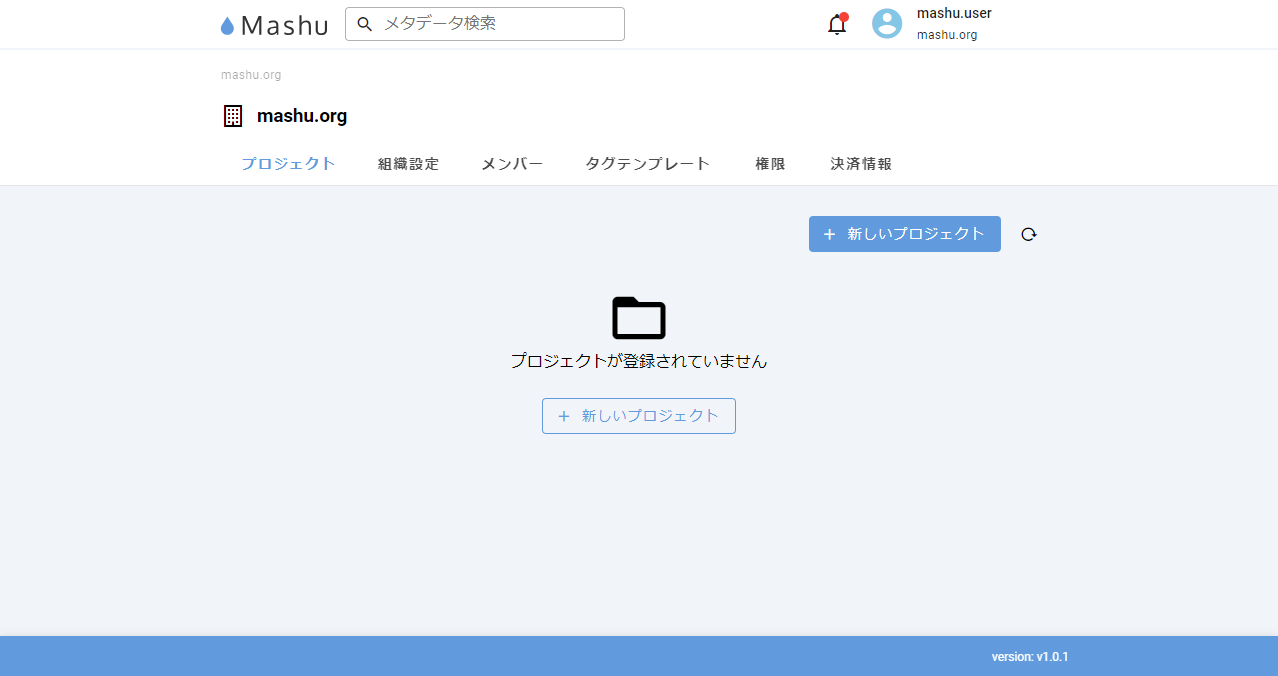Click the Mashu wordmark in the header
Screen dimensions: 1278x676
click(284, 26)
